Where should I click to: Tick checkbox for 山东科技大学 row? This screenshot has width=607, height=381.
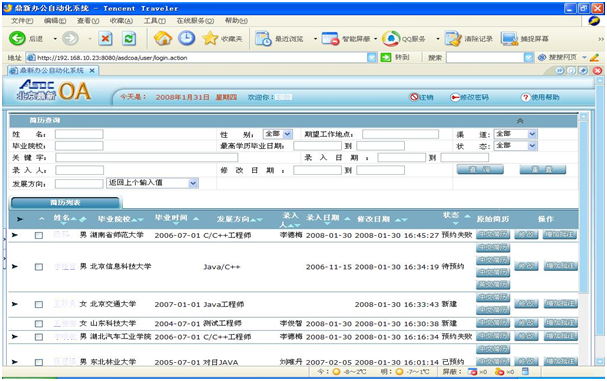coord(39,323)
